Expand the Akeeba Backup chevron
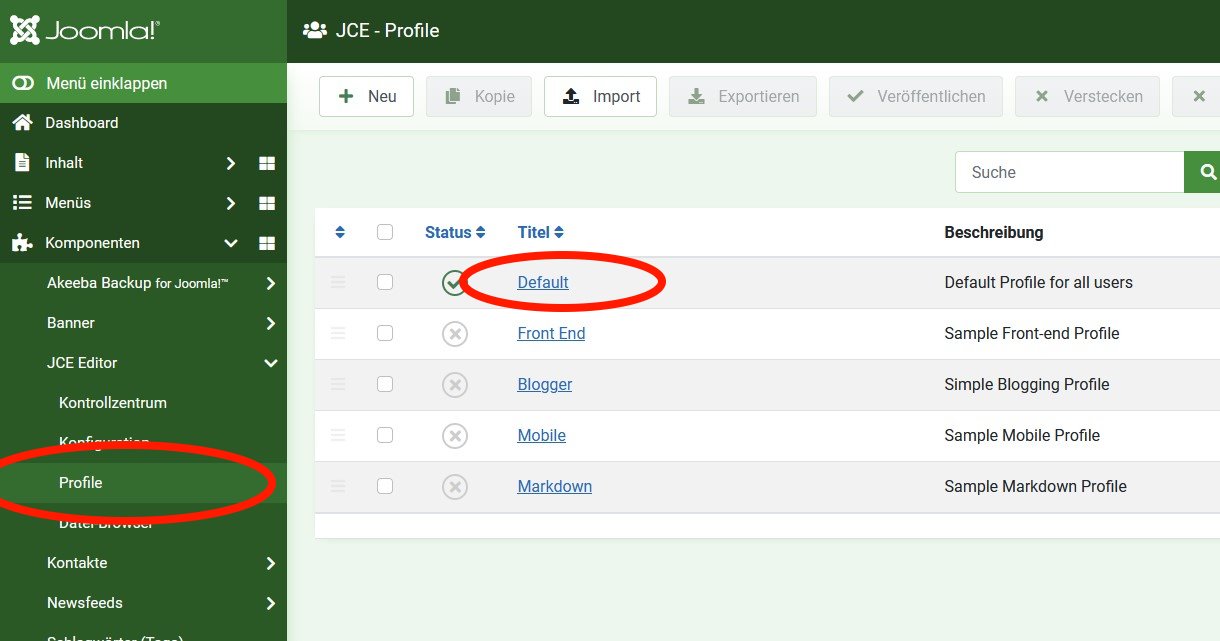 [x=270, y=283]
